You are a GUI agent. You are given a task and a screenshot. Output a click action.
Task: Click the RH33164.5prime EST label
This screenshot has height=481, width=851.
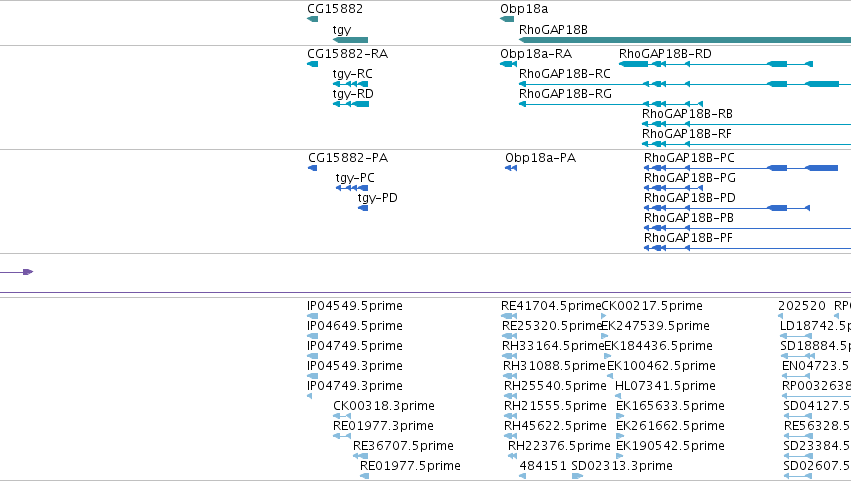click(x=553, y=346)
